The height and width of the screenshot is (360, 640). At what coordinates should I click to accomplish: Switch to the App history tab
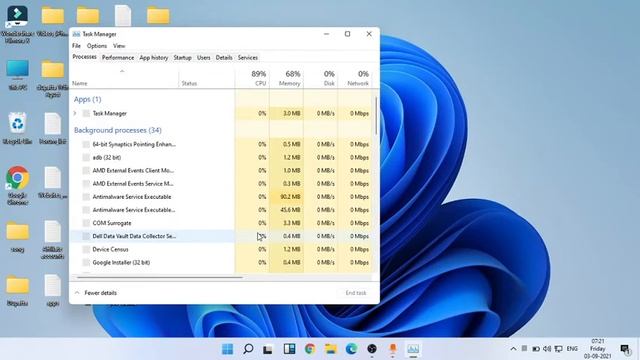pyautogui.click(x=153, y=58)
